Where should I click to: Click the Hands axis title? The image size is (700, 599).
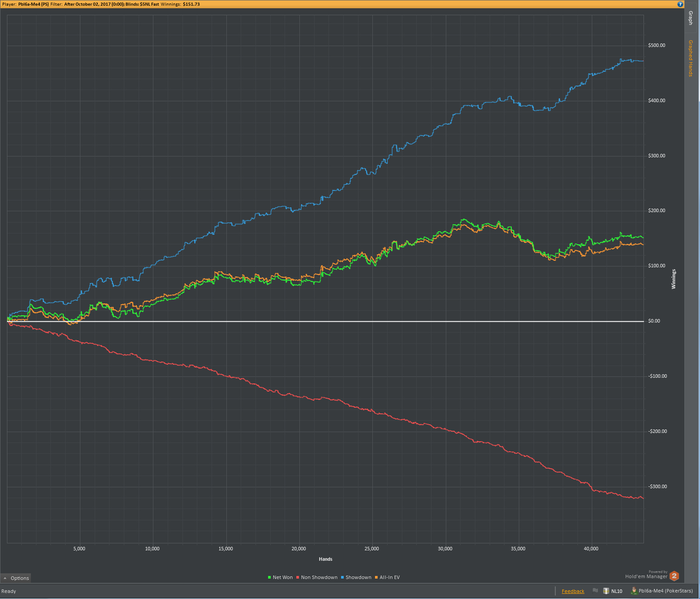(325, 559)
